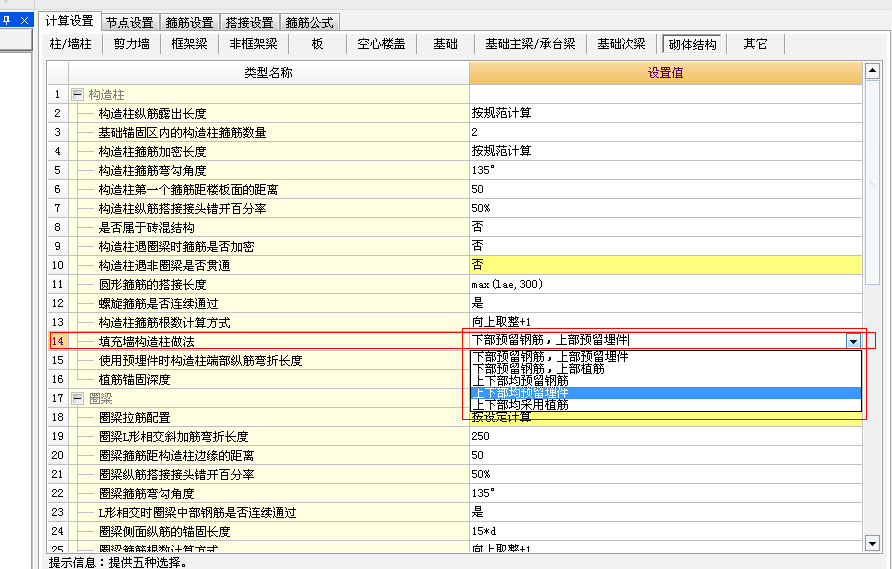Select row number 14 header
The width and height of the screenshot is (892, 569).
click(58, 341)
